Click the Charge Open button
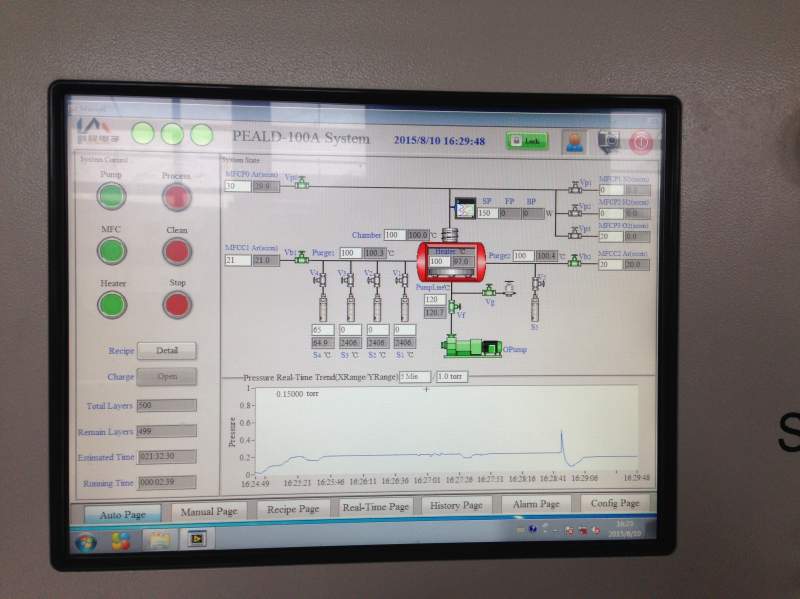This screenshot has width=800, height=599. pos(167,377)
